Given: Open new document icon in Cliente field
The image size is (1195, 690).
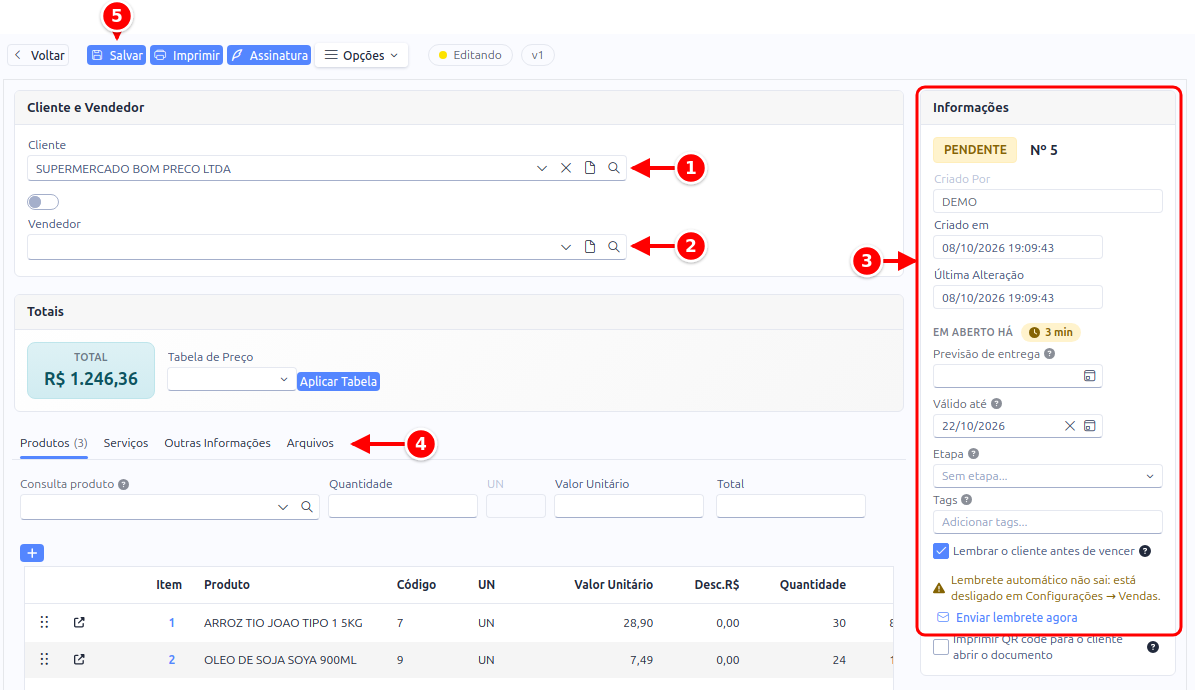Looking at the screenshot, I should pos(590,168).
